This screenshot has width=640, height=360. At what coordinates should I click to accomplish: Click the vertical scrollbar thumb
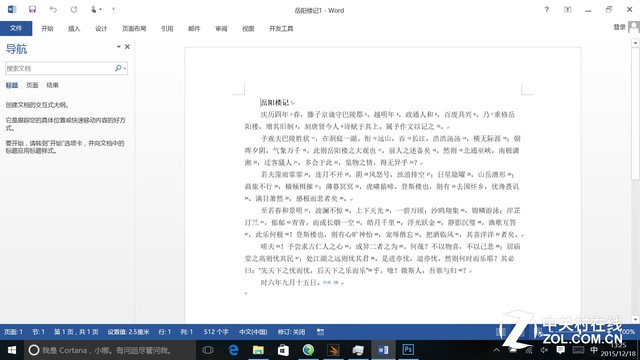pyautogui.click(x=635, y=113)
